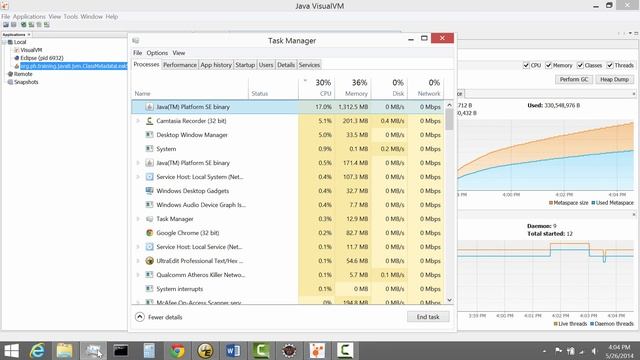
Task: Launch Internet Explorer from taskbar
Action: pos(37,351)
